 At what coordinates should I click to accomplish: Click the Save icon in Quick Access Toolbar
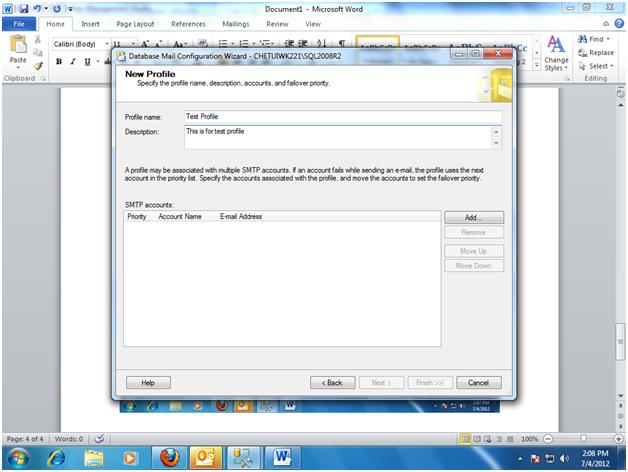pos(24,8)
